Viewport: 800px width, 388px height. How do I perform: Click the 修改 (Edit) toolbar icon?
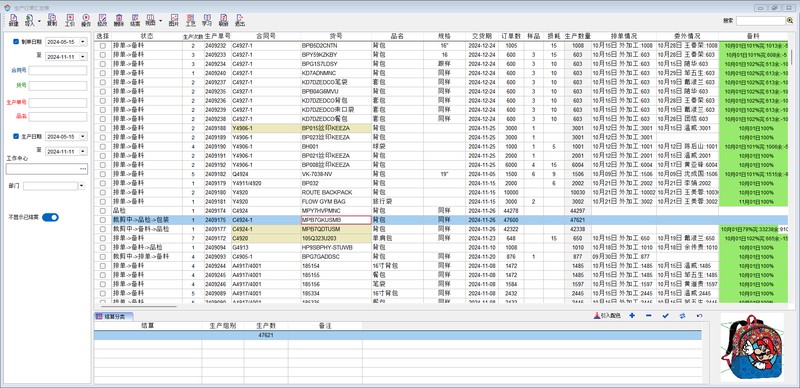(102, 20)
